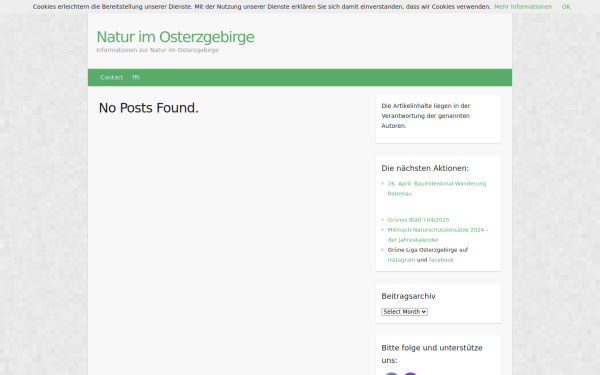Click the 'Beitragsarchiv' widget heading
This screenshot has width=600, height=375.
(x=408, y=296)
